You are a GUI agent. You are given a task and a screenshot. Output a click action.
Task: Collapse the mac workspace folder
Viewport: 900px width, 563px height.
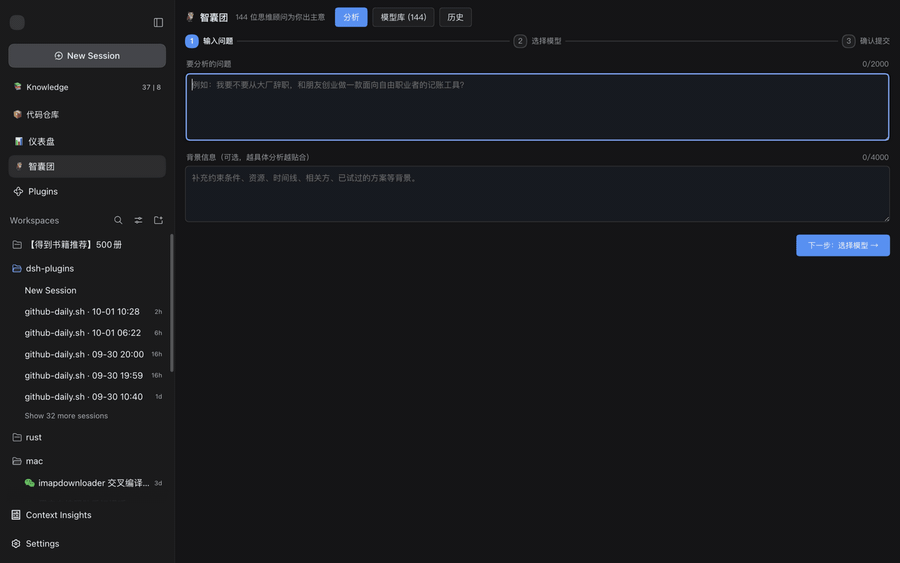coord(87,461)
